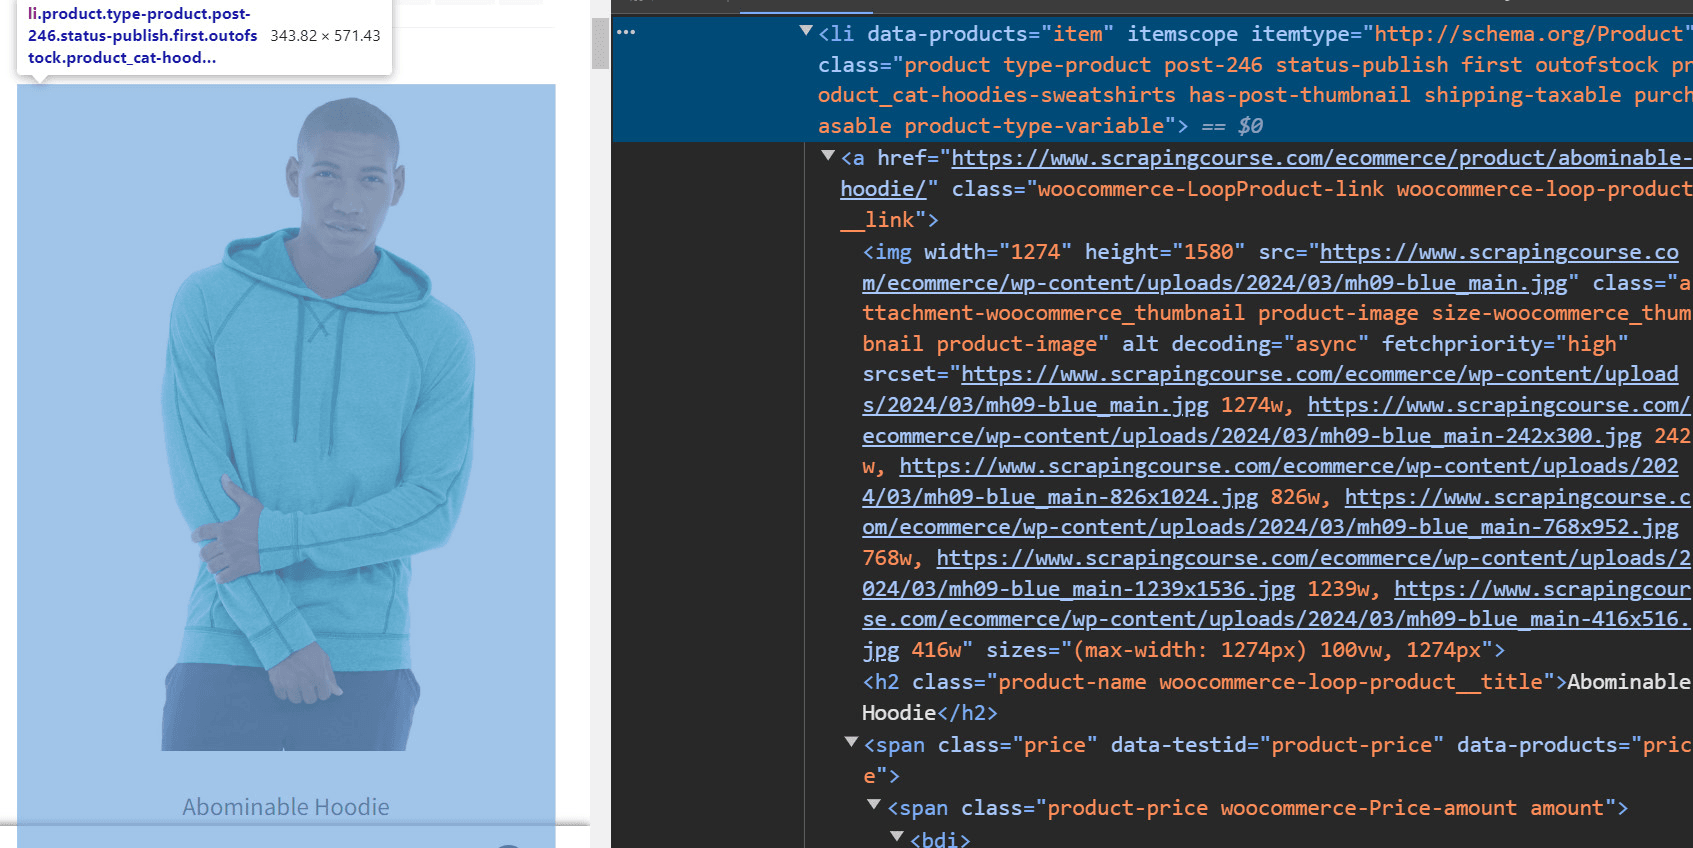Open the srcset mh09-blue_main.jpg 1274w link
This screenshot has width=1693, height=848.
click(1271, 389)
